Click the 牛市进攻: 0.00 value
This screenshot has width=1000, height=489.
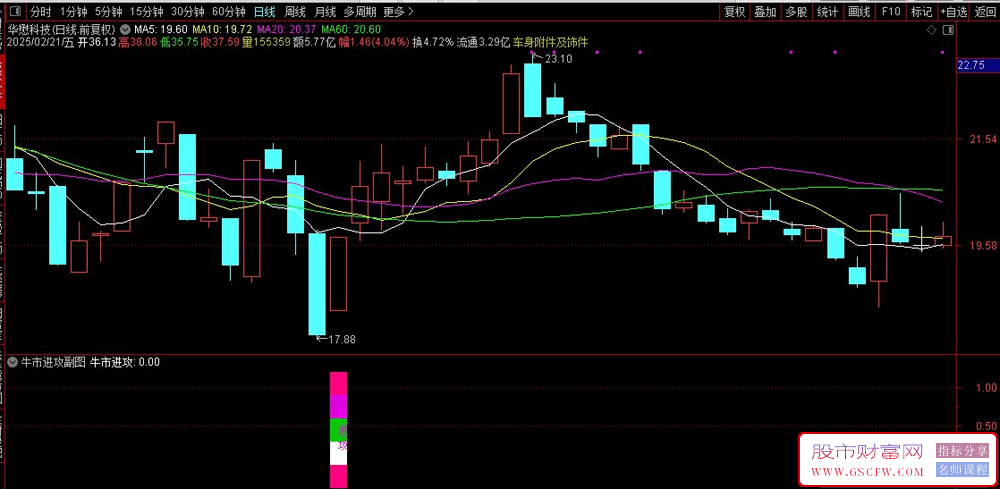click(125, 362)
